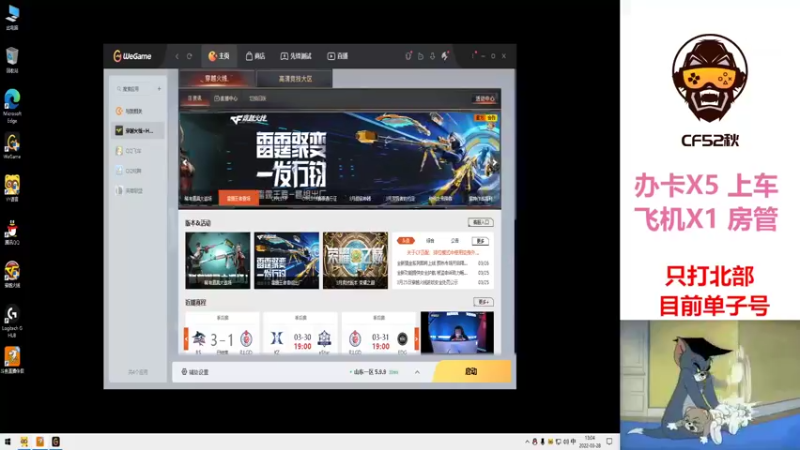800x450 pixels.
Task: Open the orange 关于CF匹配 headline link
Action: tap(442, 252)
